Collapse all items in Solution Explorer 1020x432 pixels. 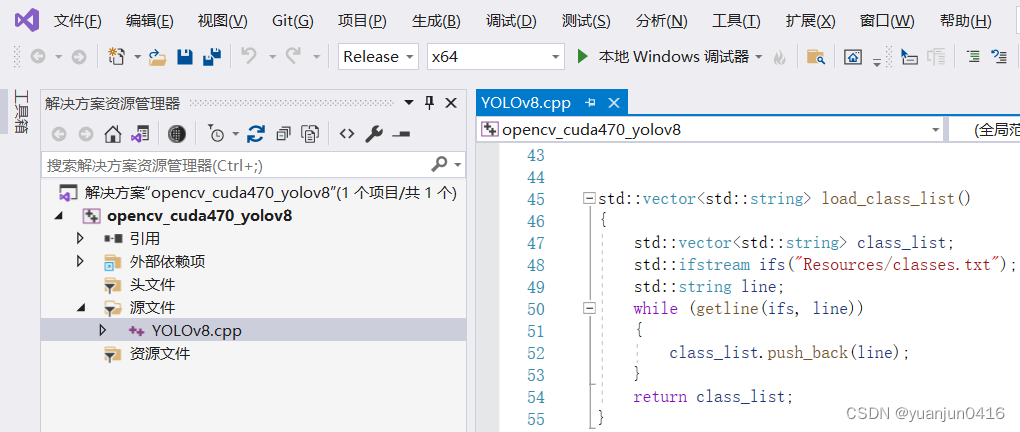[x=284, y=134]
